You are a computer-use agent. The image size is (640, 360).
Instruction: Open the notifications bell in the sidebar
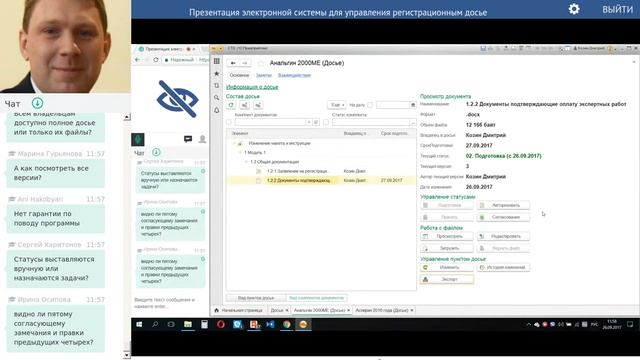pos(217,110)
